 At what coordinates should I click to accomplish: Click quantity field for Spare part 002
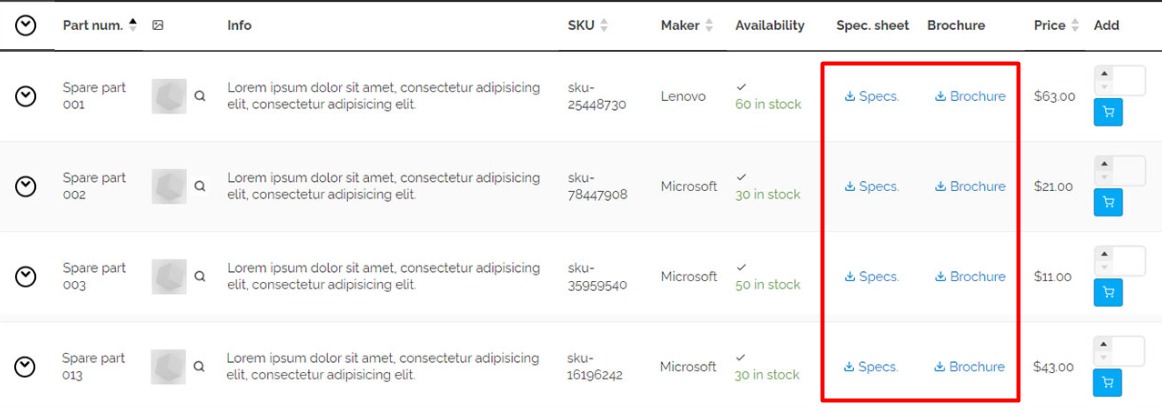1130,171
